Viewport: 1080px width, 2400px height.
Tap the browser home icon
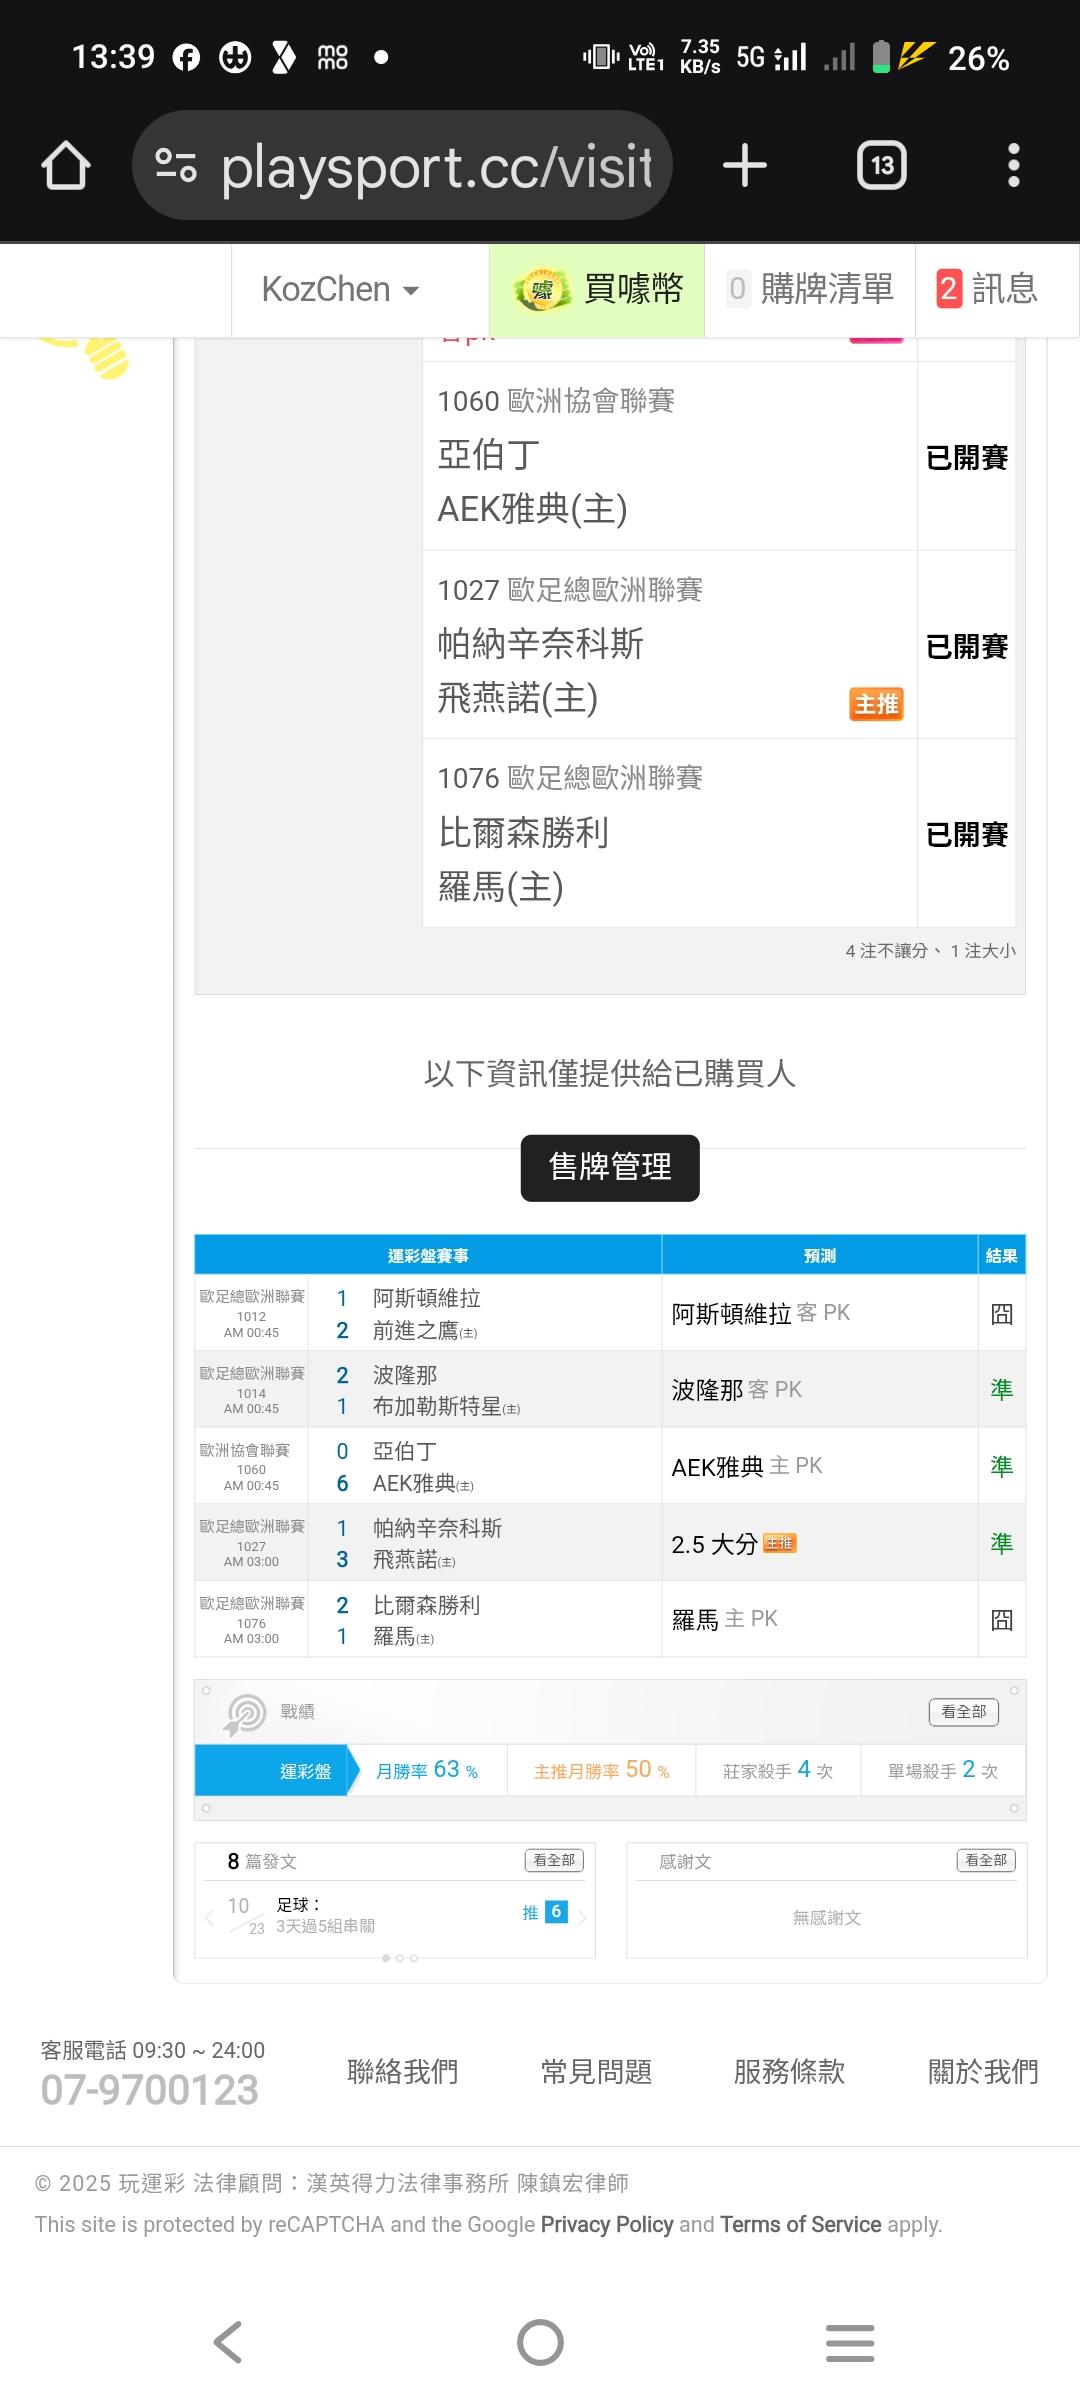click(66, 165)
